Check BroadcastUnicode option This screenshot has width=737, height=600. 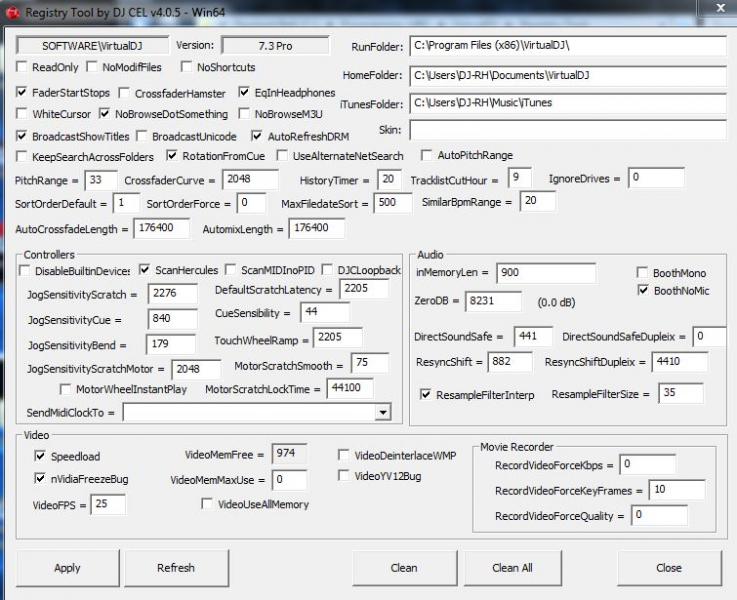coord(141,136)
